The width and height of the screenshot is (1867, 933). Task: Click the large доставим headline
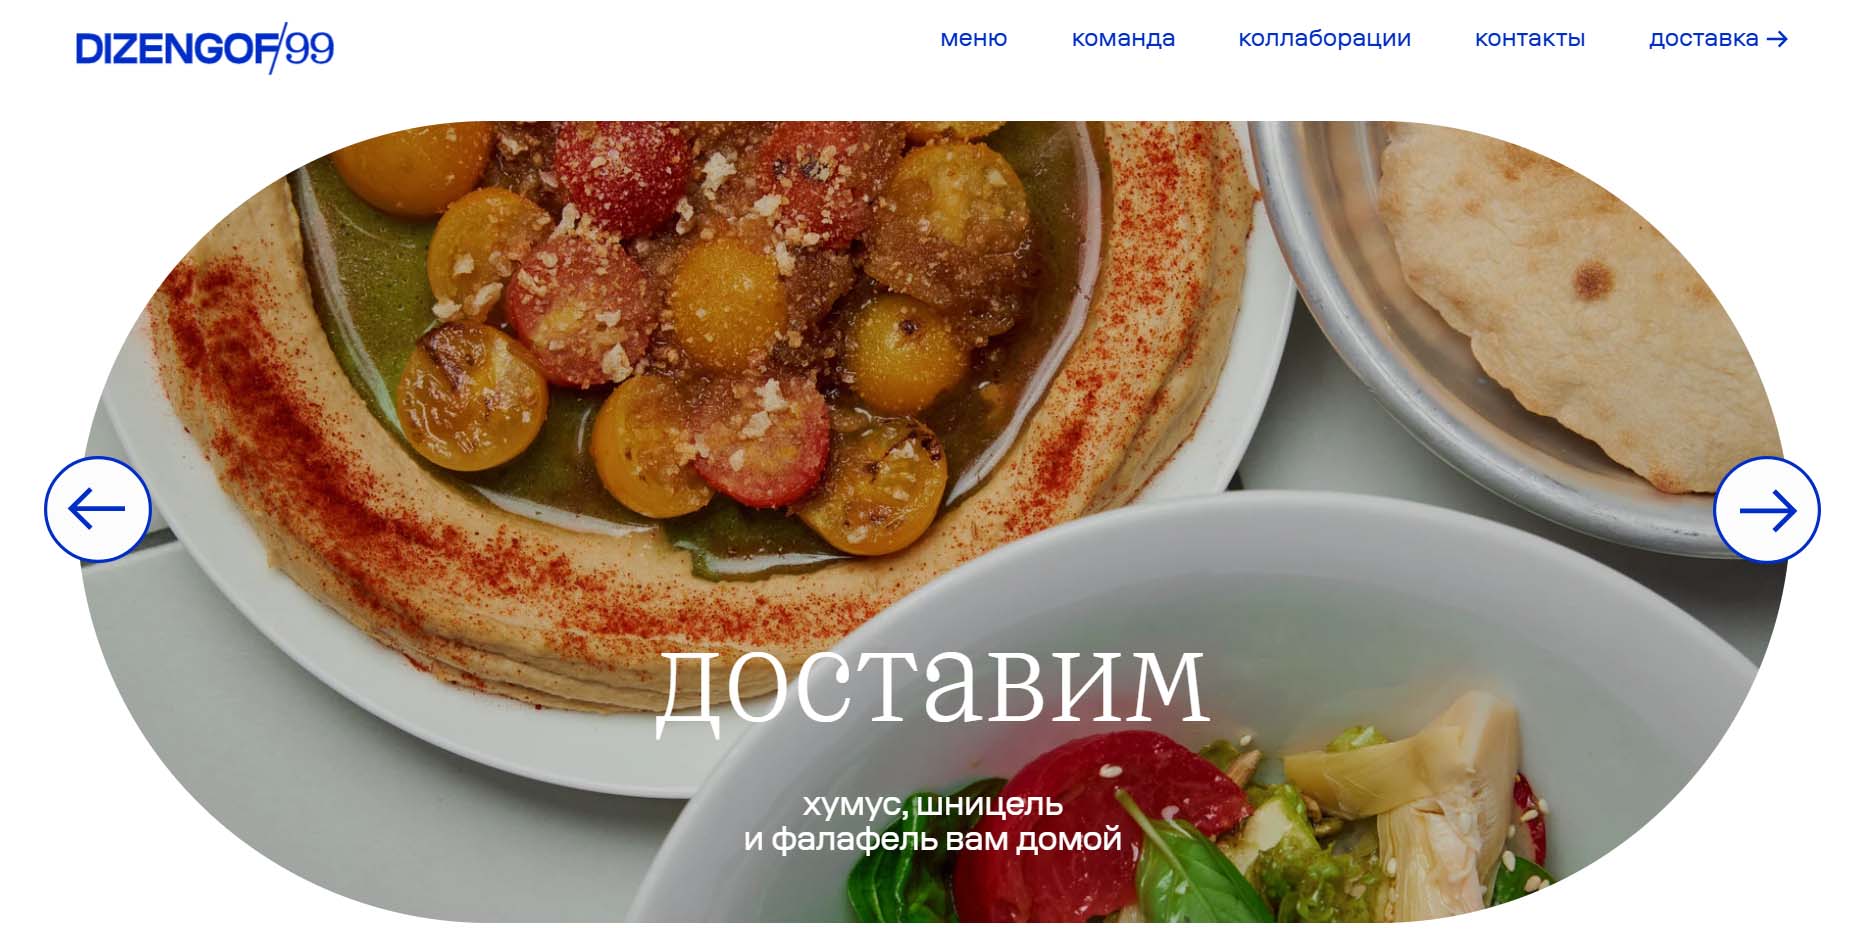(x=932, y=684)
